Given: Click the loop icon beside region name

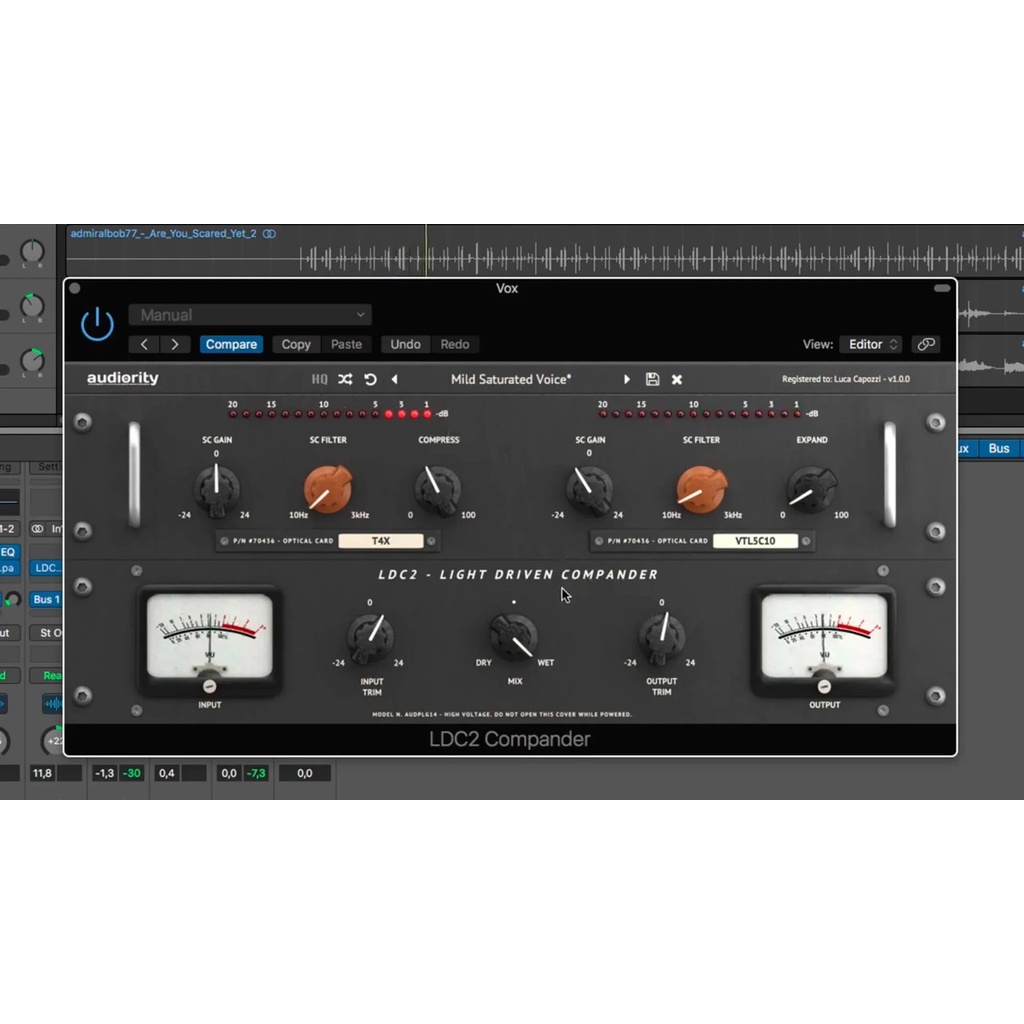Looking at the screenshot, I should click(269, 234).
